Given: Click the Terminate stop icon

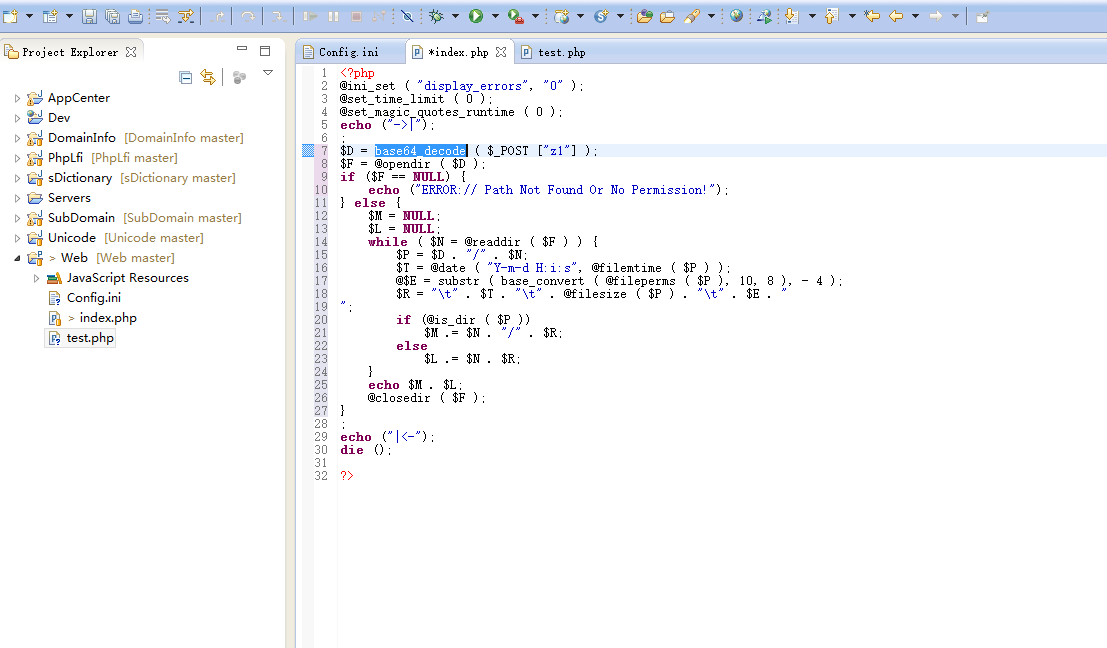Looking at the screenshot, I should [357, 16].
